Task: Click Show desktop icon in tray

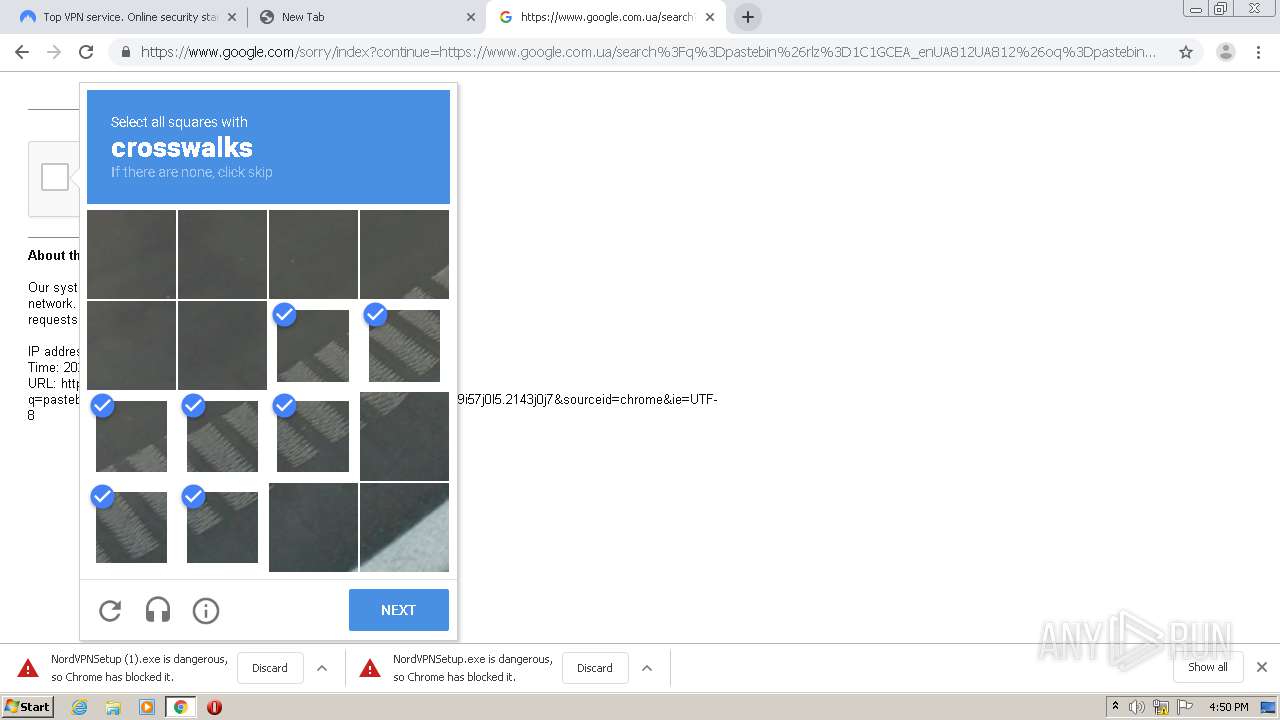Action: tap(1268, 707)
